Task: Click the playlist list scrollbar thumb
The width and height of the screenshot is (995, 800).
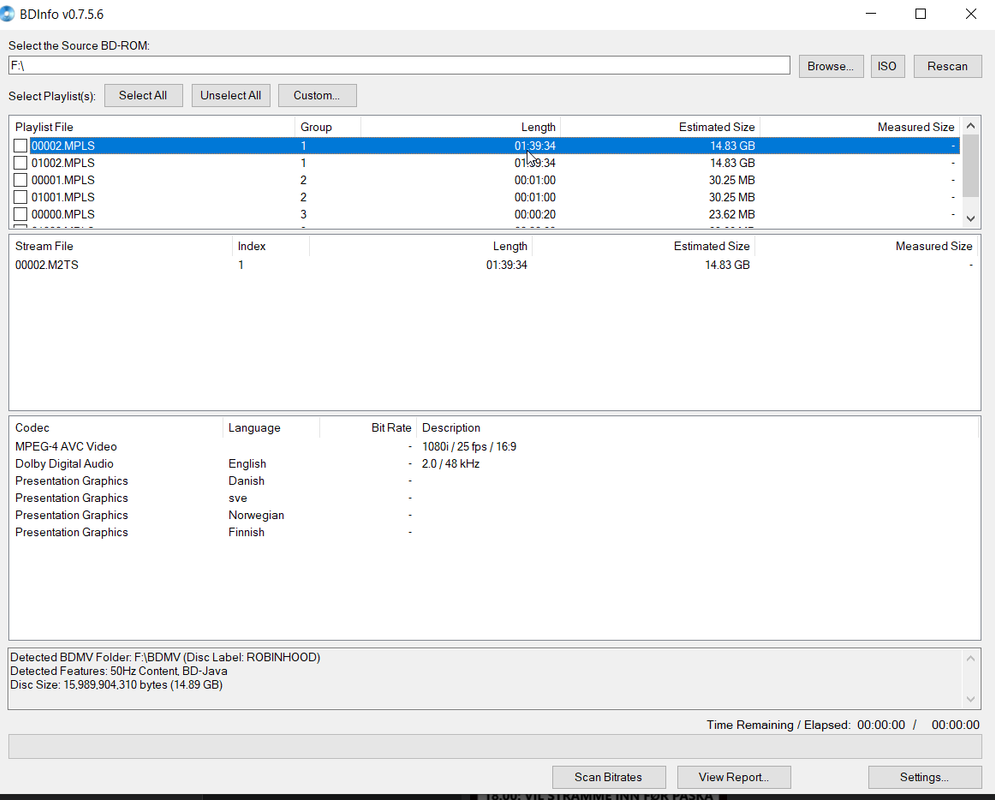Action: point(970,166)
